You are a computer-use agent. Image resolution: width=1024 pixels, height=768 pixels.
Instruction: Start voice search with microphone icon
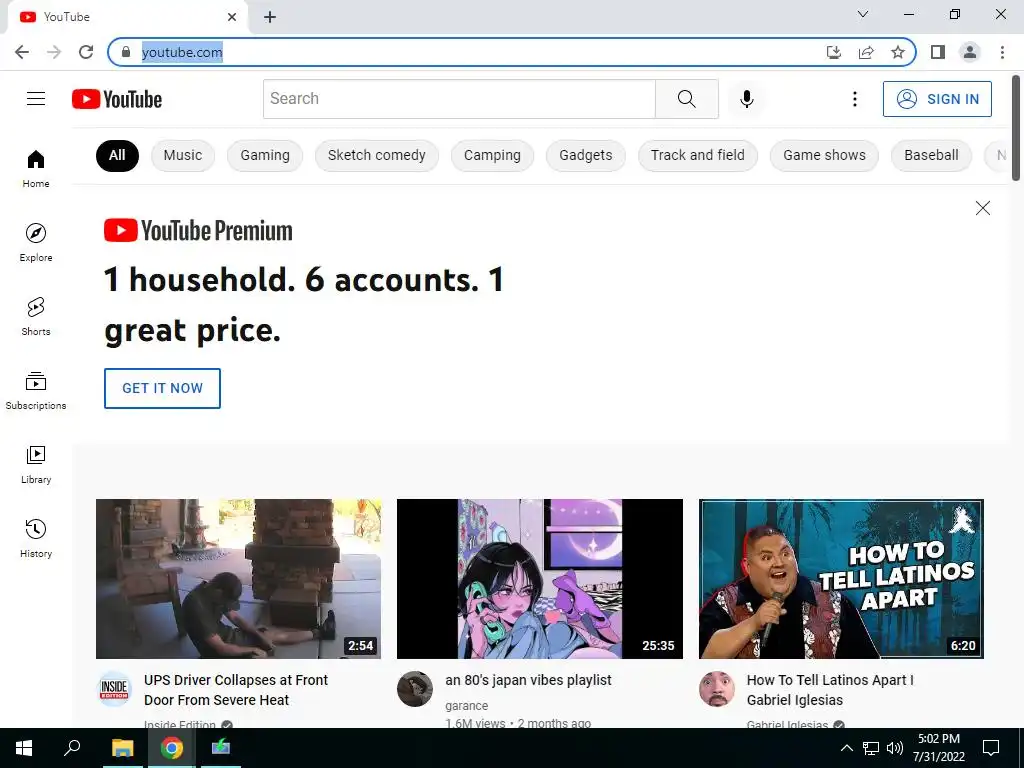click(746, 99)
